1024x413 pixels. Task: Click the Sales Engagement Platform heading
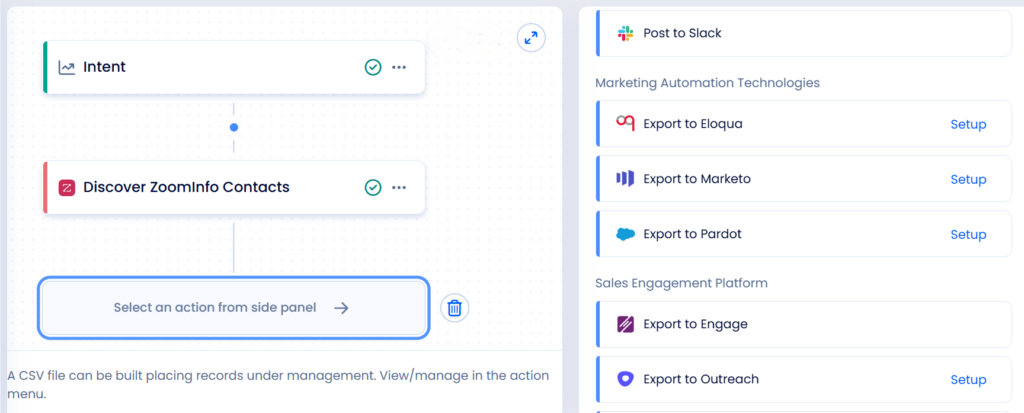[681, 283]
